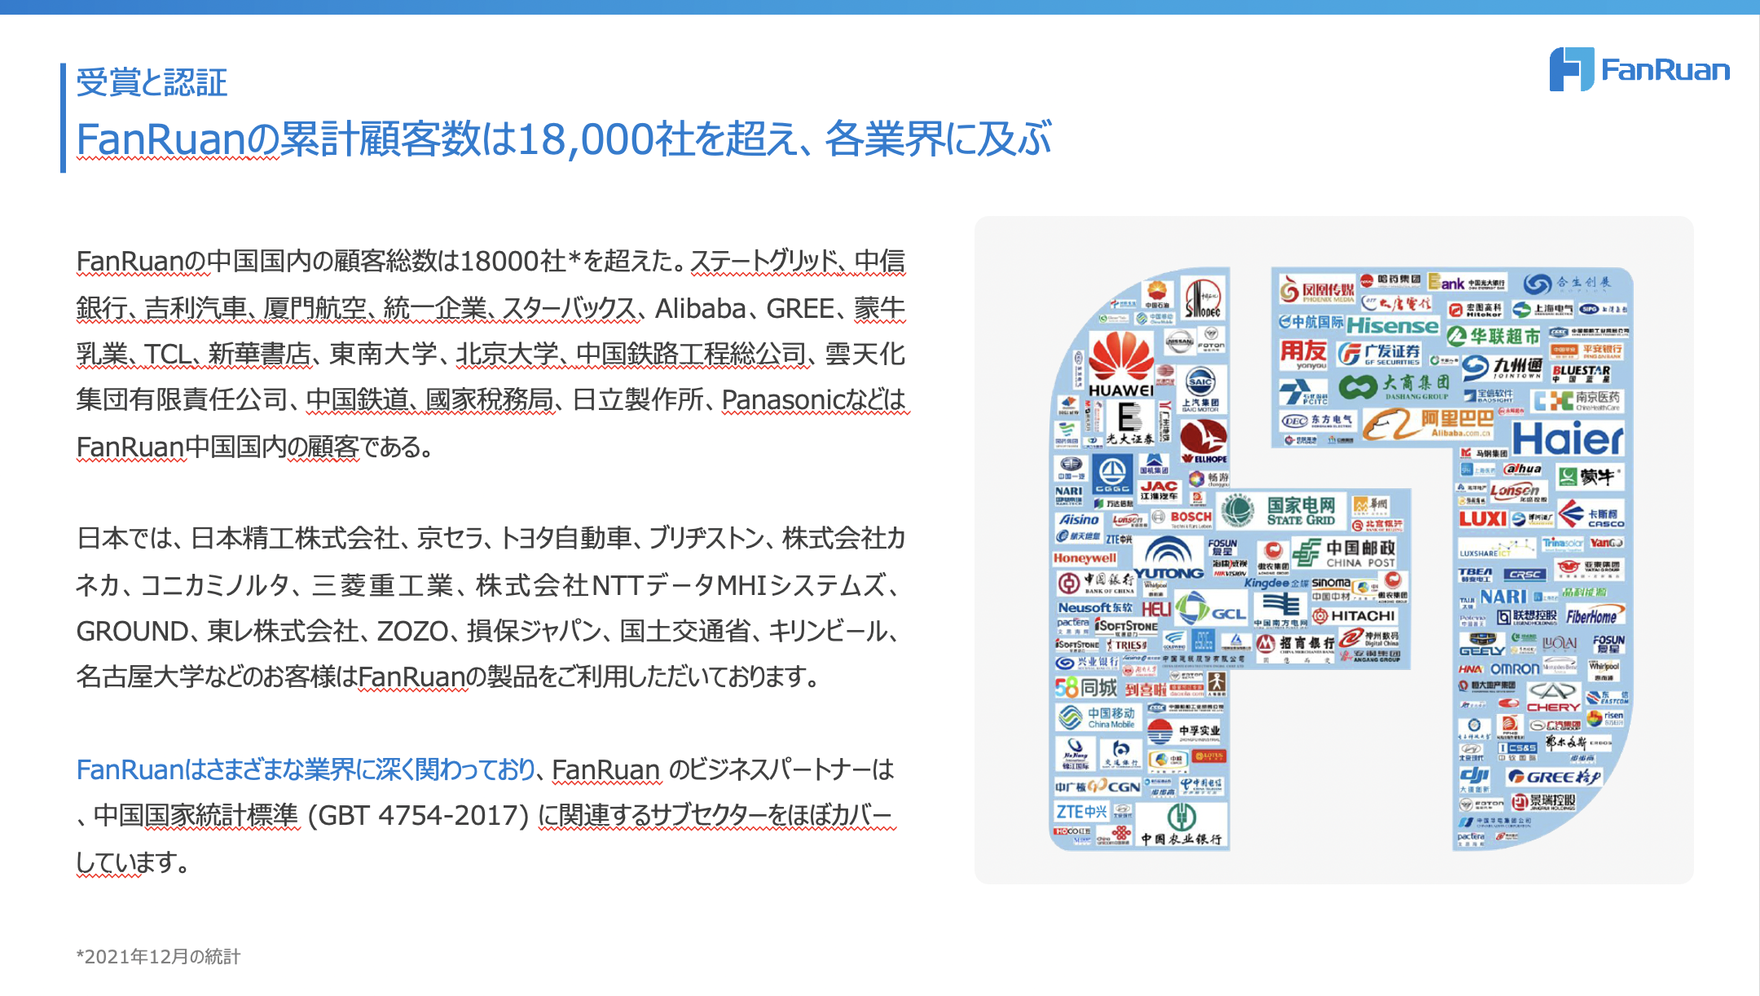Click the CHERY logo
The height and width of the screenshot is (996, 1760).
1552,698
